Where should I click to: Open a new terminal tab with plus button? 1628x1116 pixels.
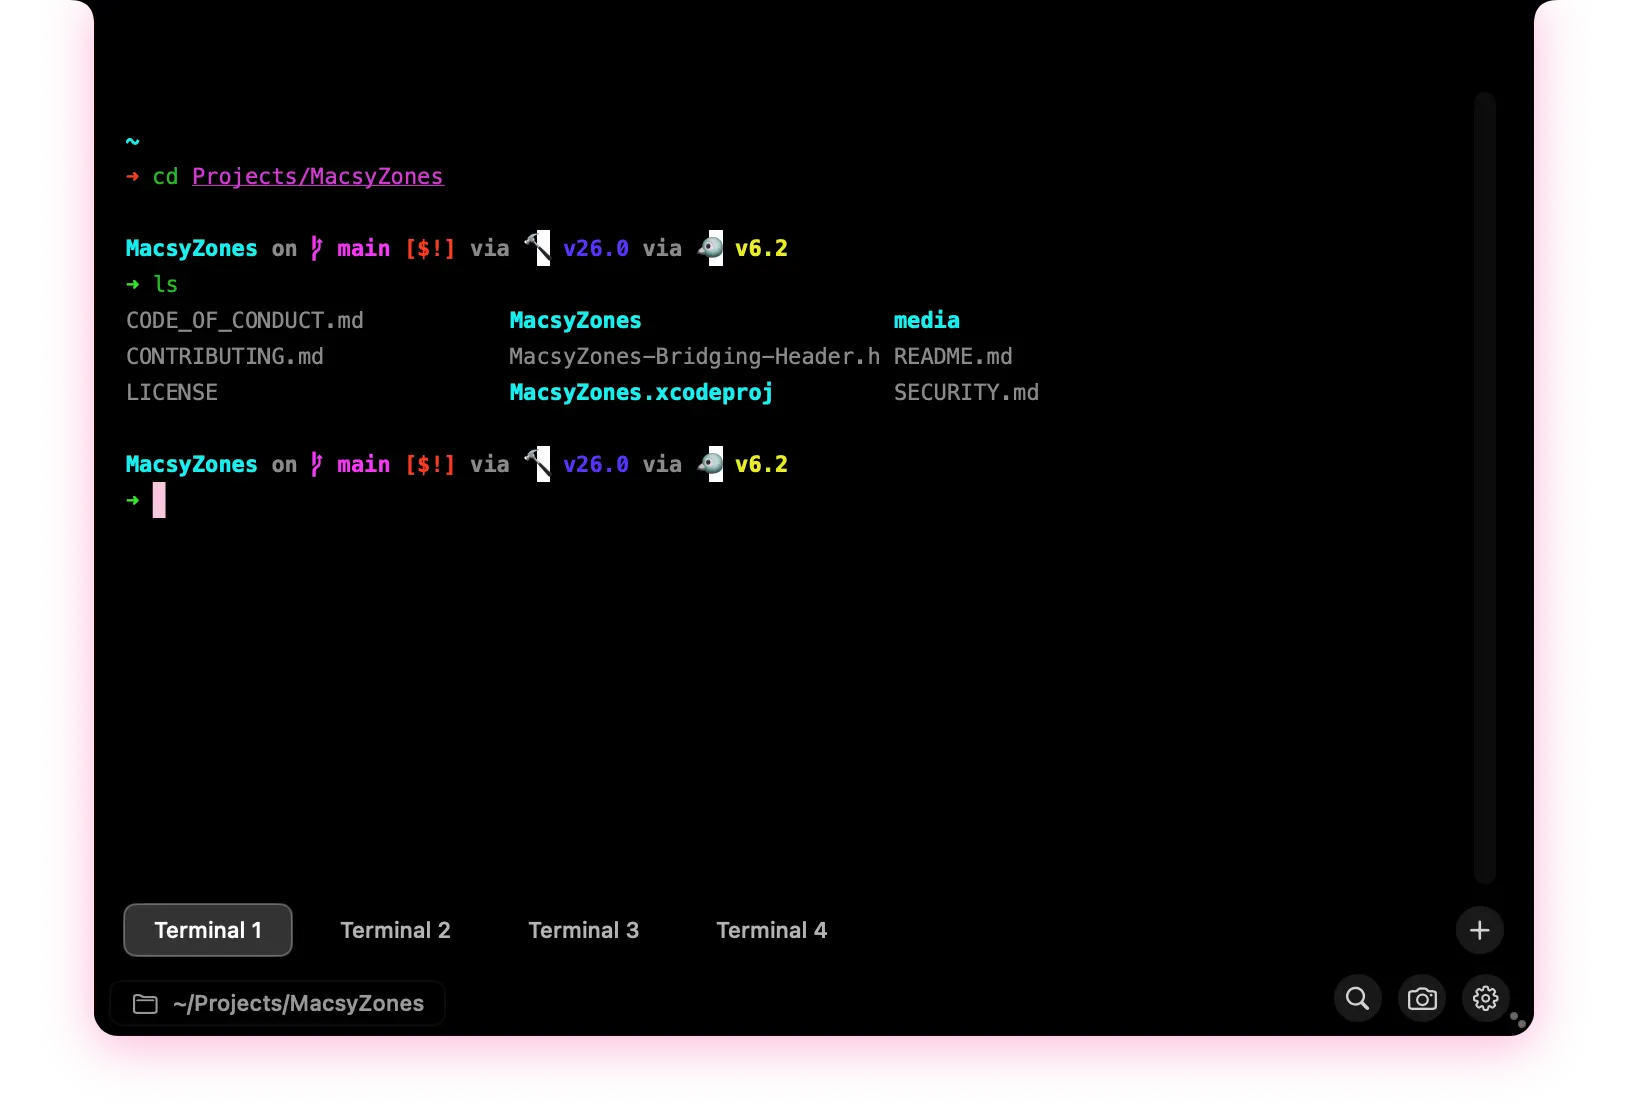1479,930
